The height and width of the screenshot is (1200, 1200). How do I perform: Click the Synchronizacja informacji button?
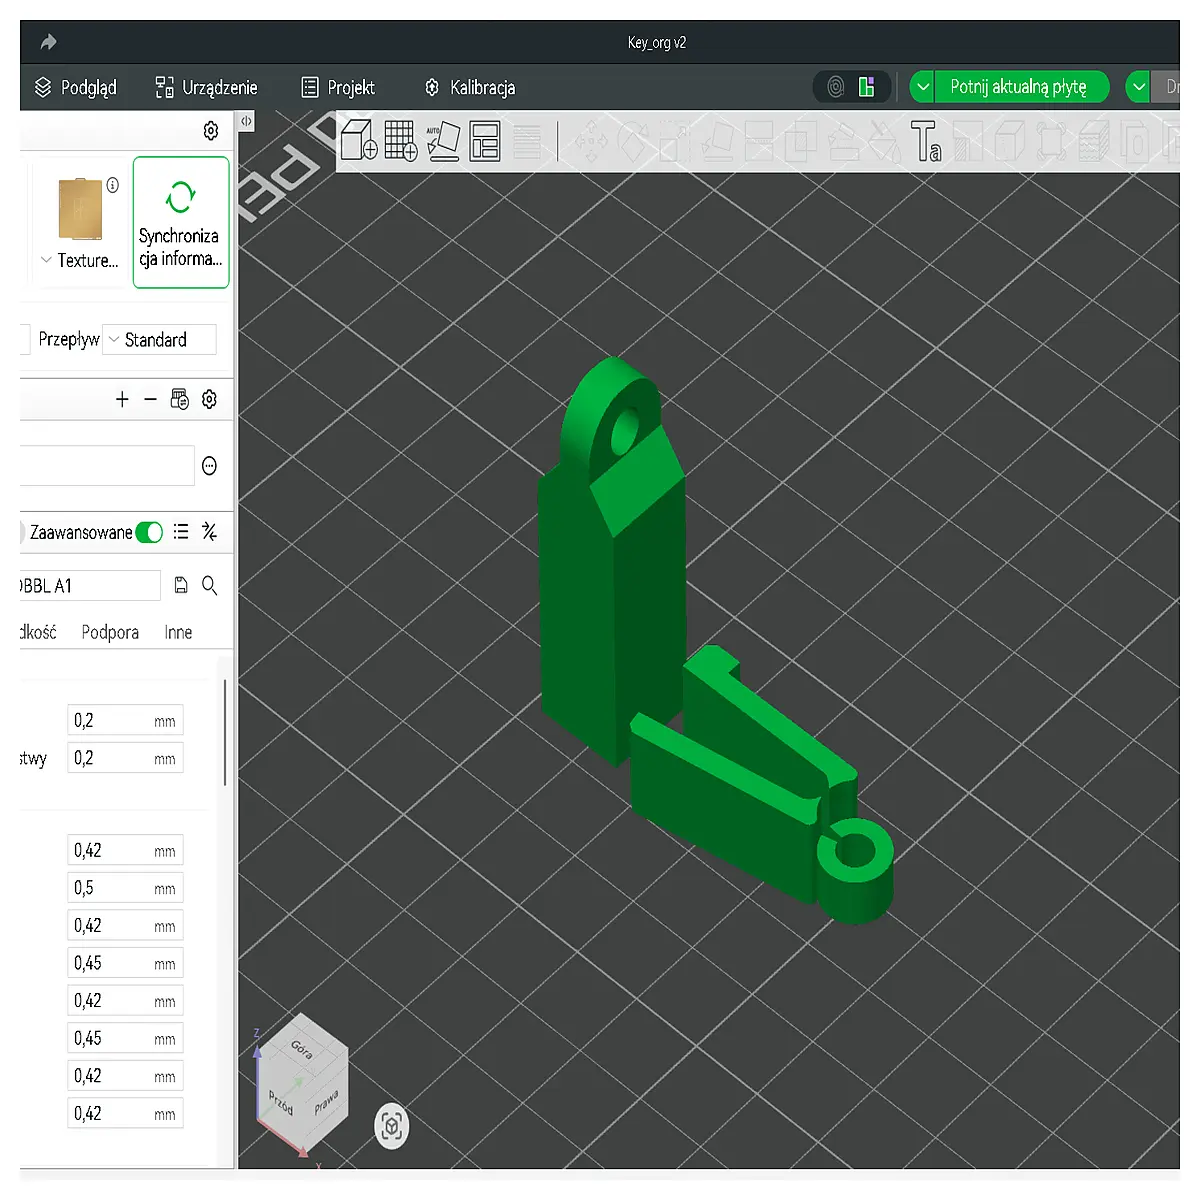click(181, 222)
